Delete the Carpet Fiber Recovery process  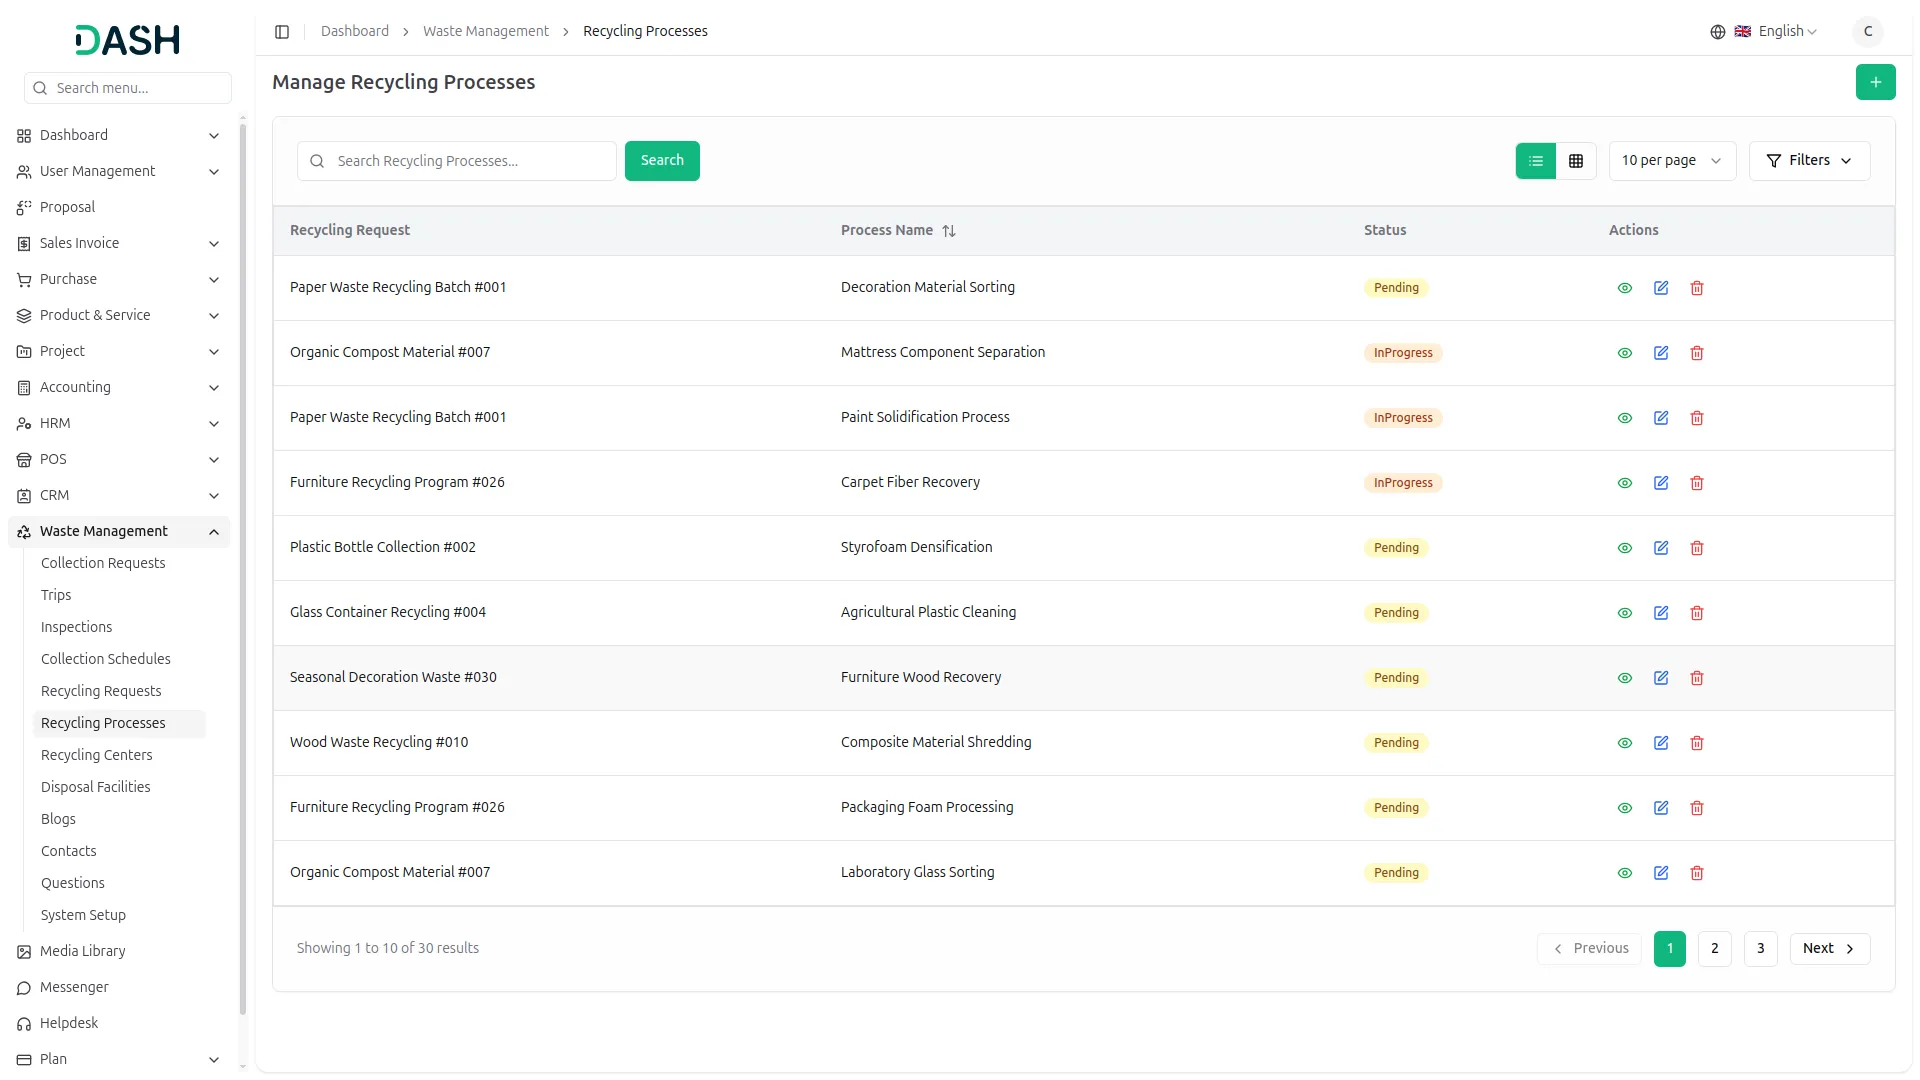pos(1696,483)
